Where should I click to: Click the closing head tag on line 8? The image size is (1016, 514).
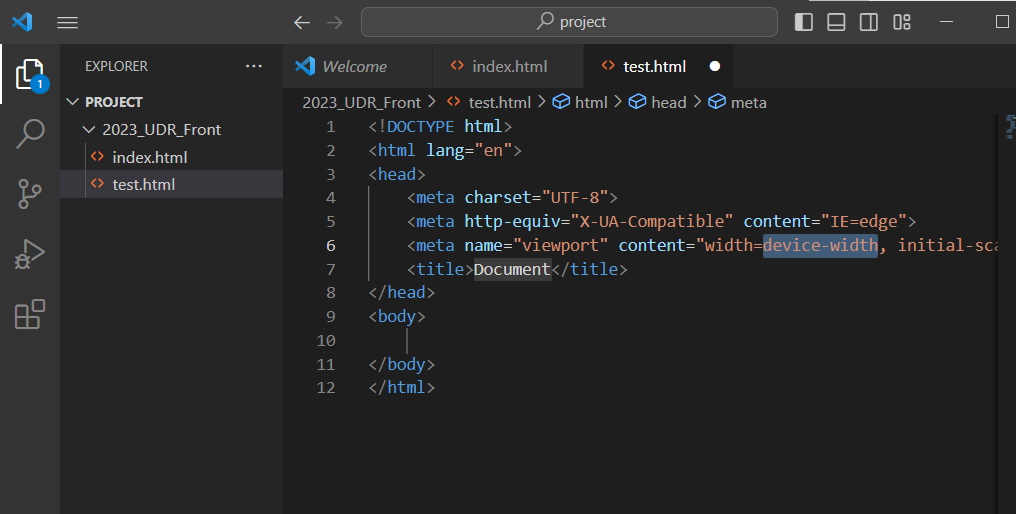pos(401,293)
